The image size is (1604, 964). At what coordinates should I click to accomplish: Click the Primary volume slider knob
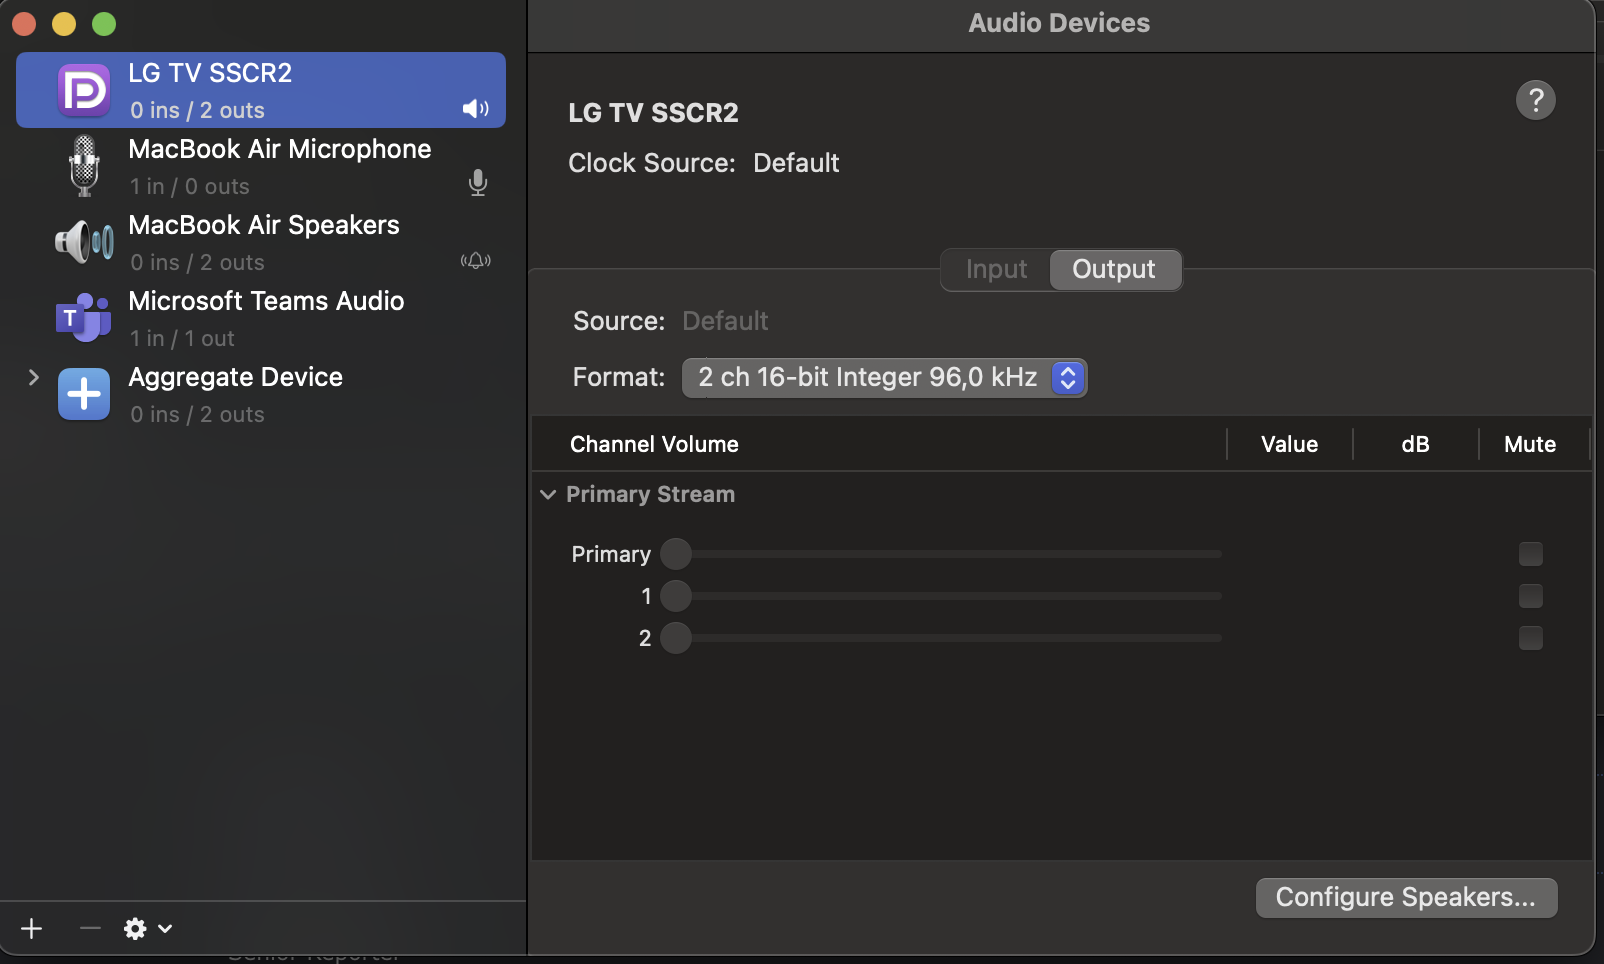pyautogui.click(x=676, y=554)
